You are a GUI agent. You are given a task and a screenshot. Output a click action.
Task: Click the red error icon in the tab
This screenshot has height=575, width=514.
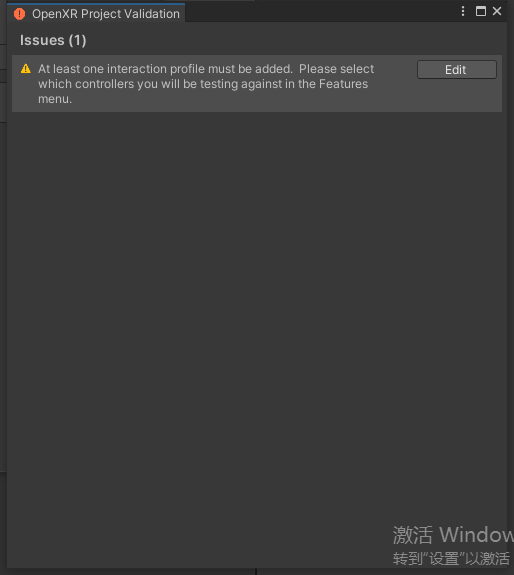click(19, 14)
